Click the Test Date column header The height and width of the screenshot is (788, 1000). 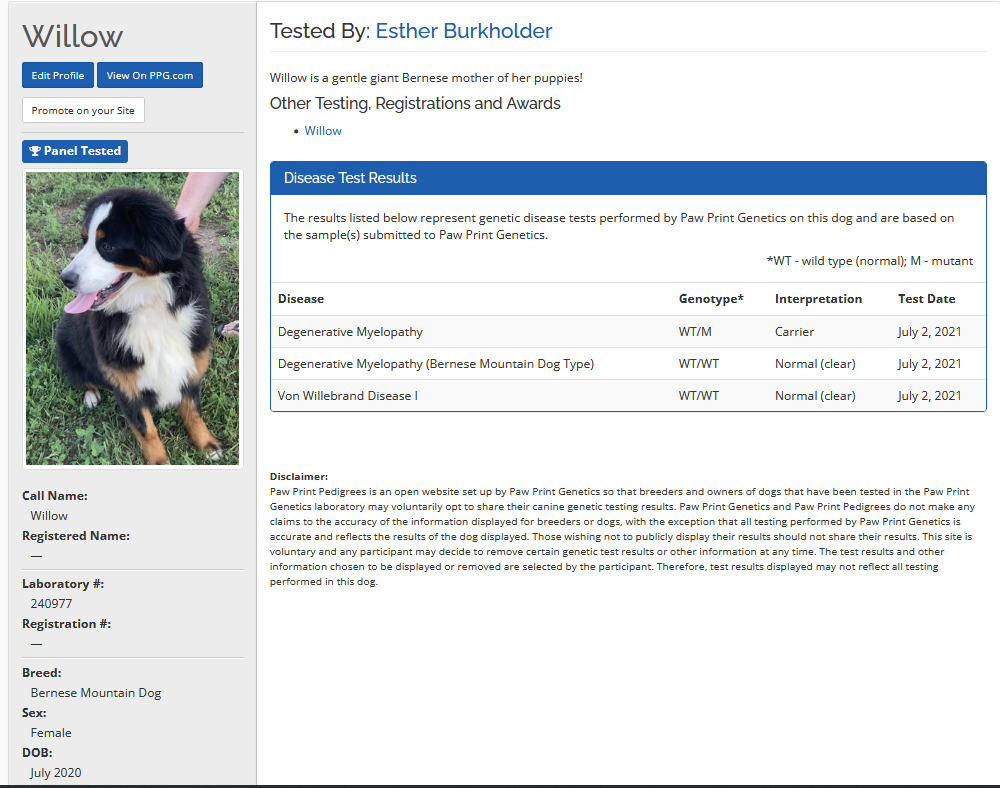click(926, 299)
